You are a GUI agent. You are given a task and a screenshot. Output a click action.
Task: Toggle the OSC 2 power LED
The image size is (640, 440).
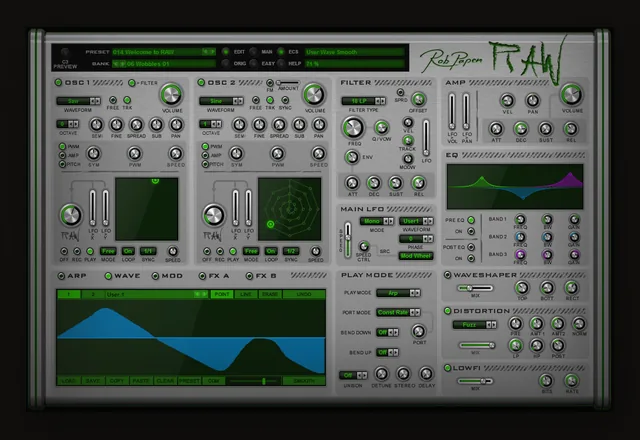click(201, 82)
